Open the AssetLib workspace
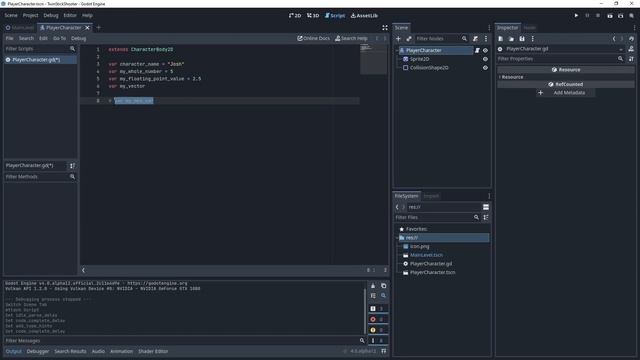The image size is (640, 360). pyautogui.click(x=364, y=16)
